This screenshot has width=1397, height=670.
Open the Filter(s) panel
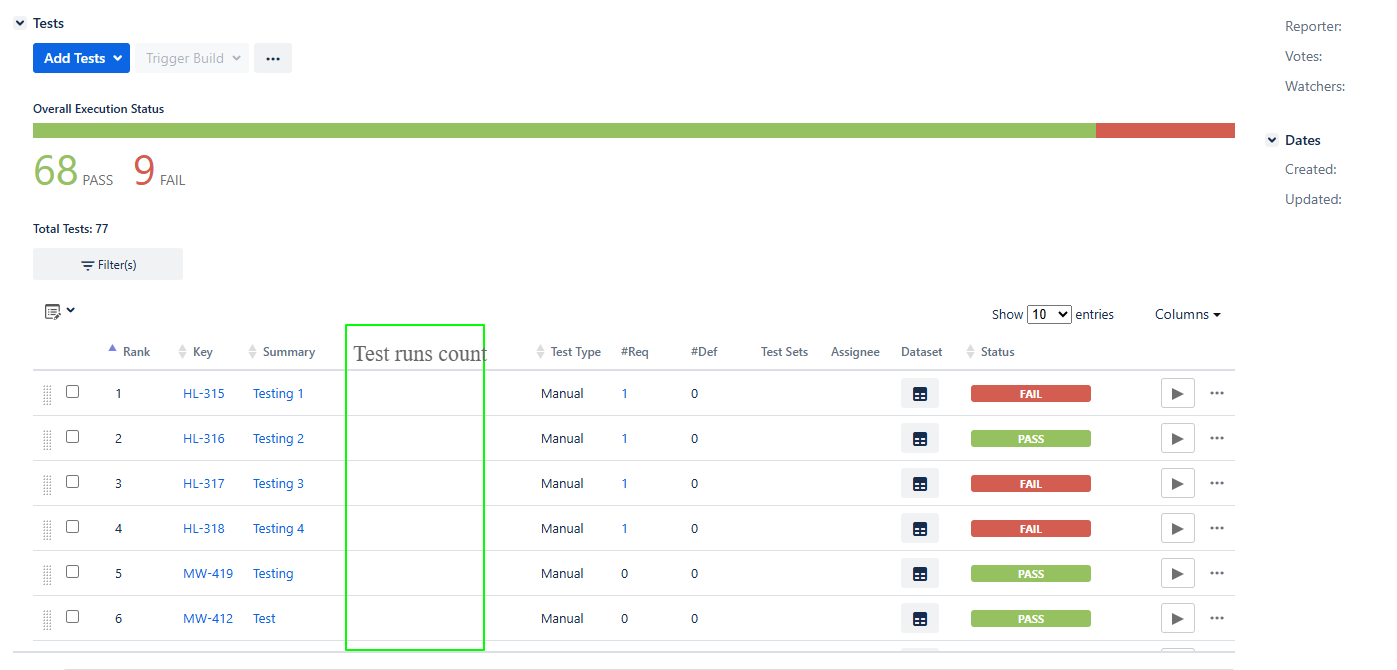pos(108,265)
